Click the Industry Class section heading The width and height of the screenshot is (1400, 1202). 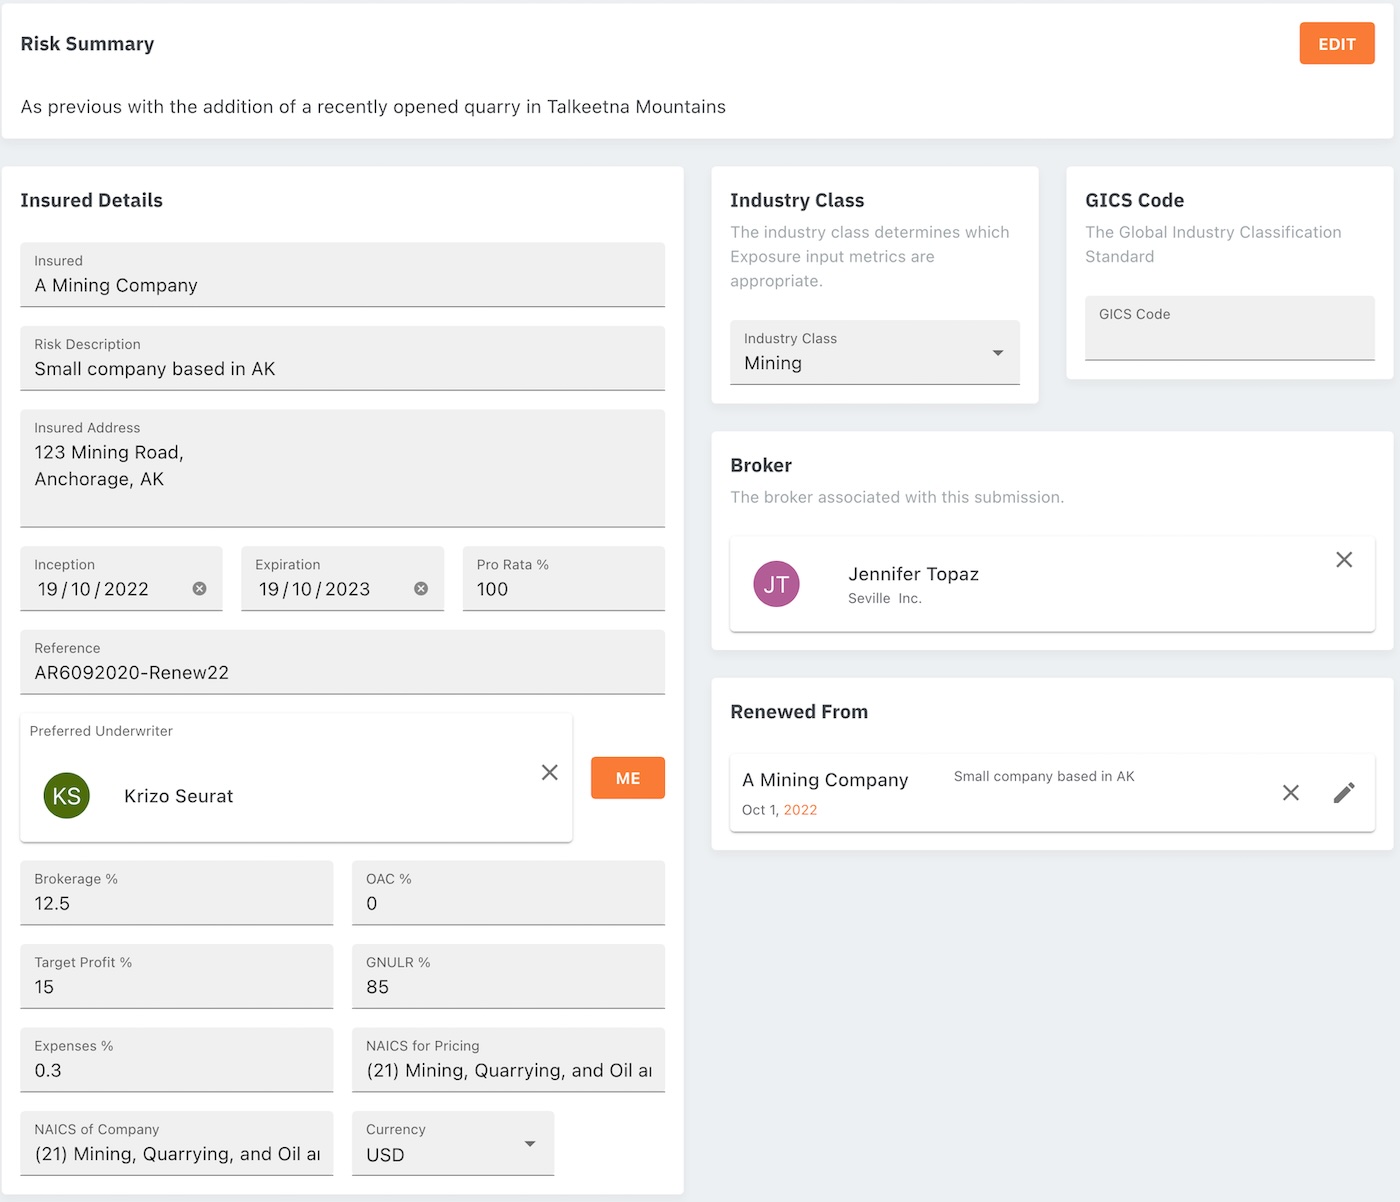[x=797, y=200]
